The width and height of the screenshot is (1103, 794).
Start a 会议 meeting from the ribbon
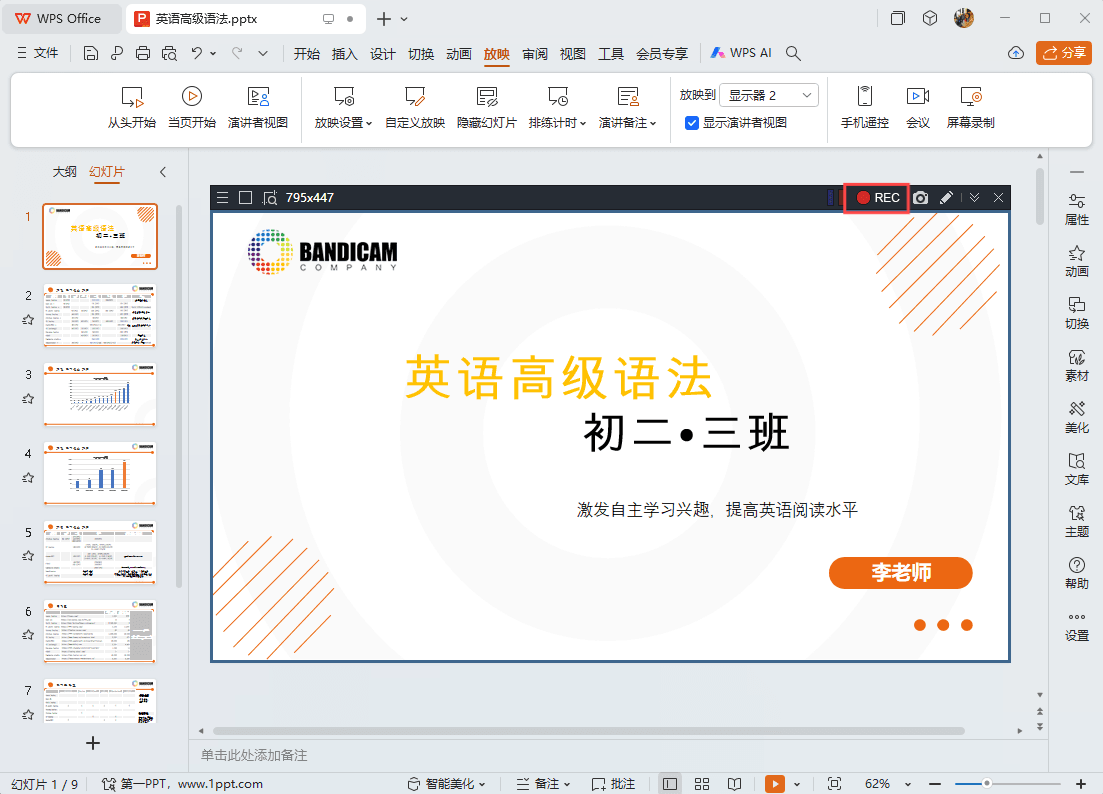917,107
